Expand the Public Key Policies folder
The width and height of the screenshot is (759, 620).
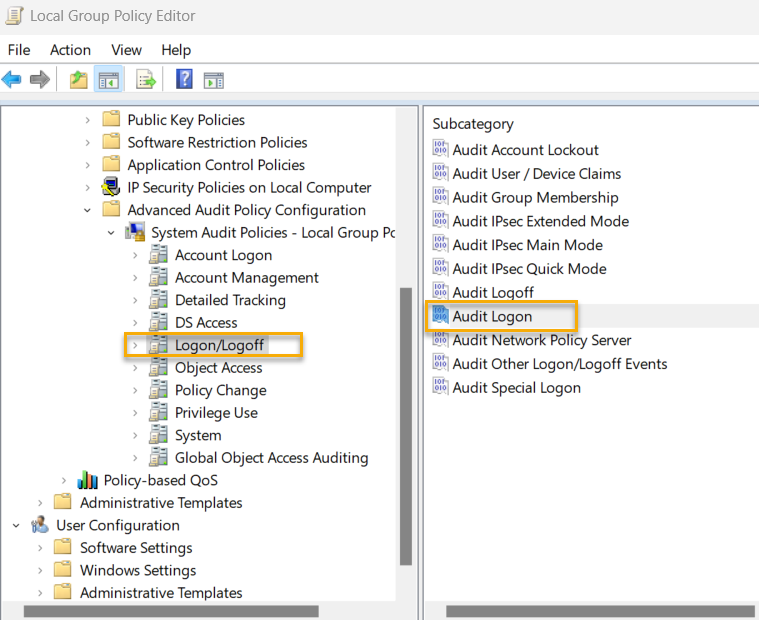88,120
